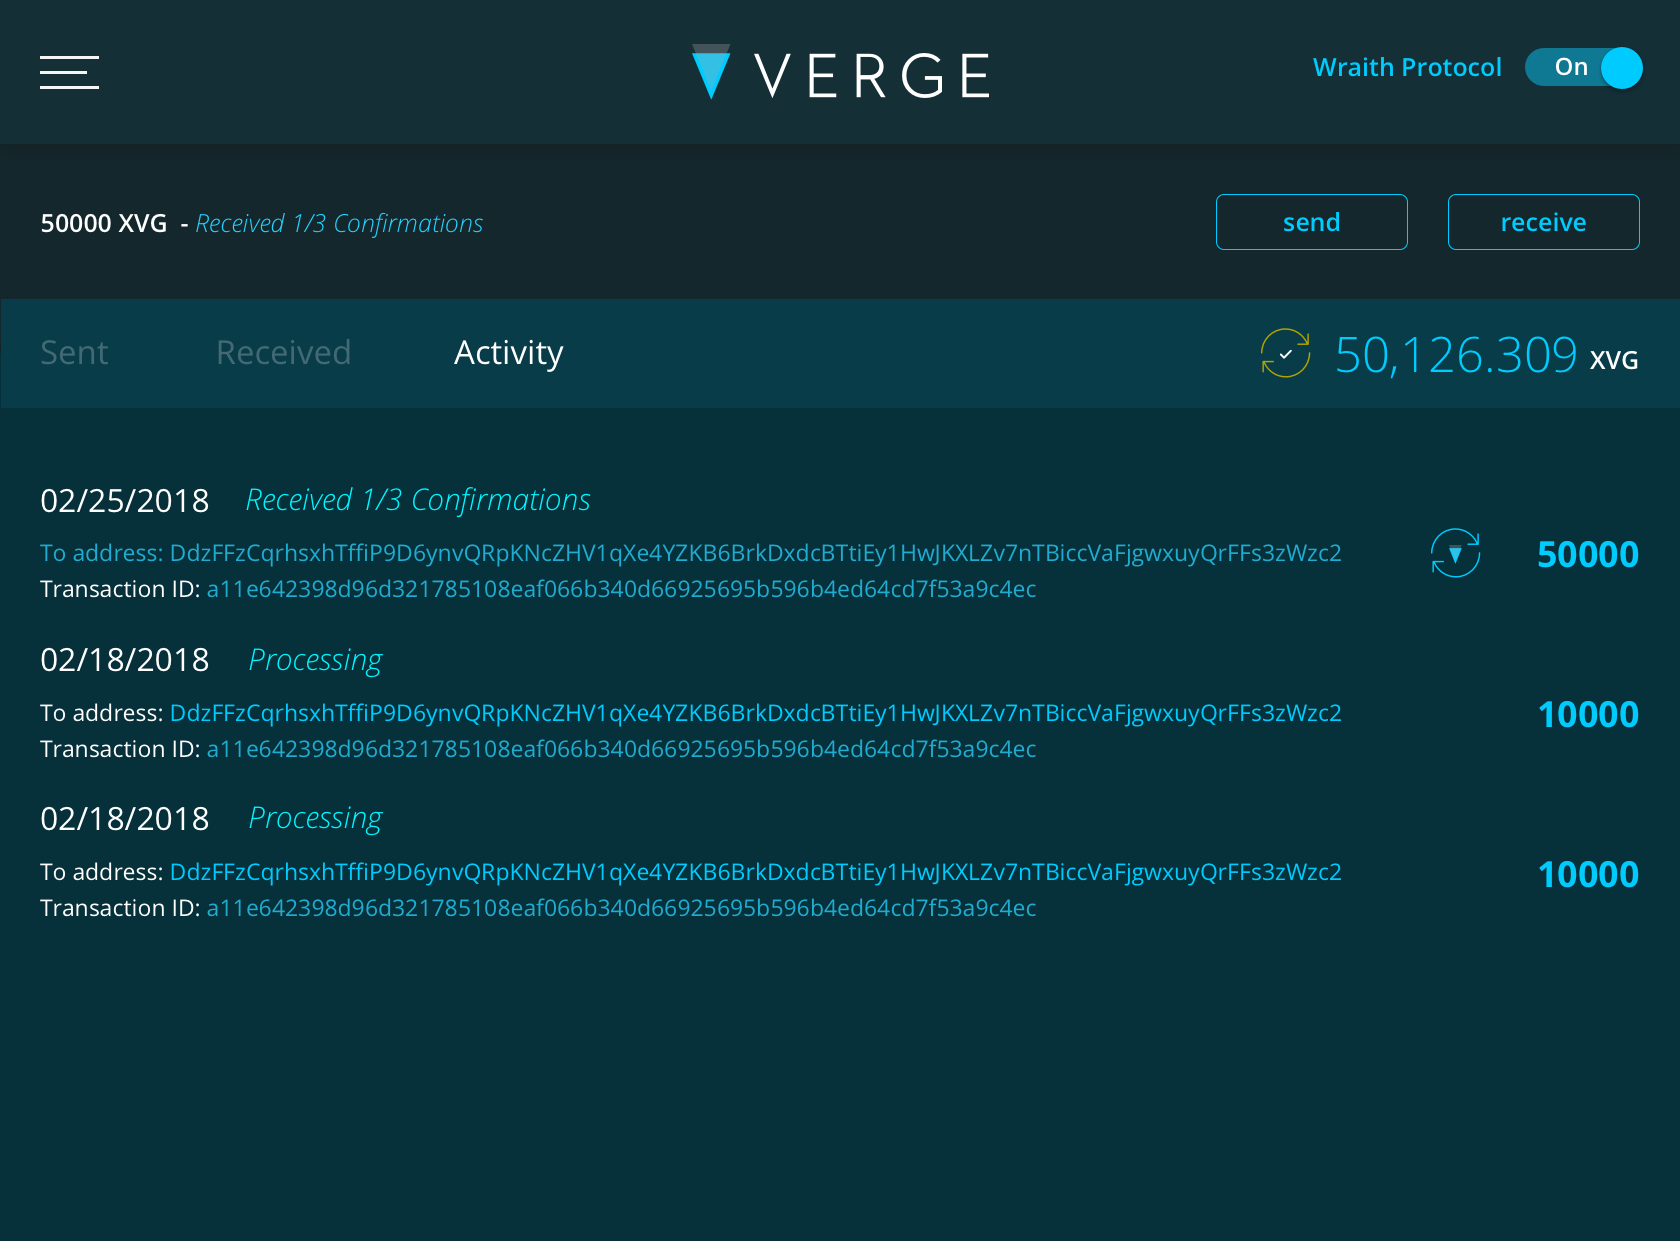Select the Activity tab
This screenshot has width=1680, height=1241.
(509, 353)
